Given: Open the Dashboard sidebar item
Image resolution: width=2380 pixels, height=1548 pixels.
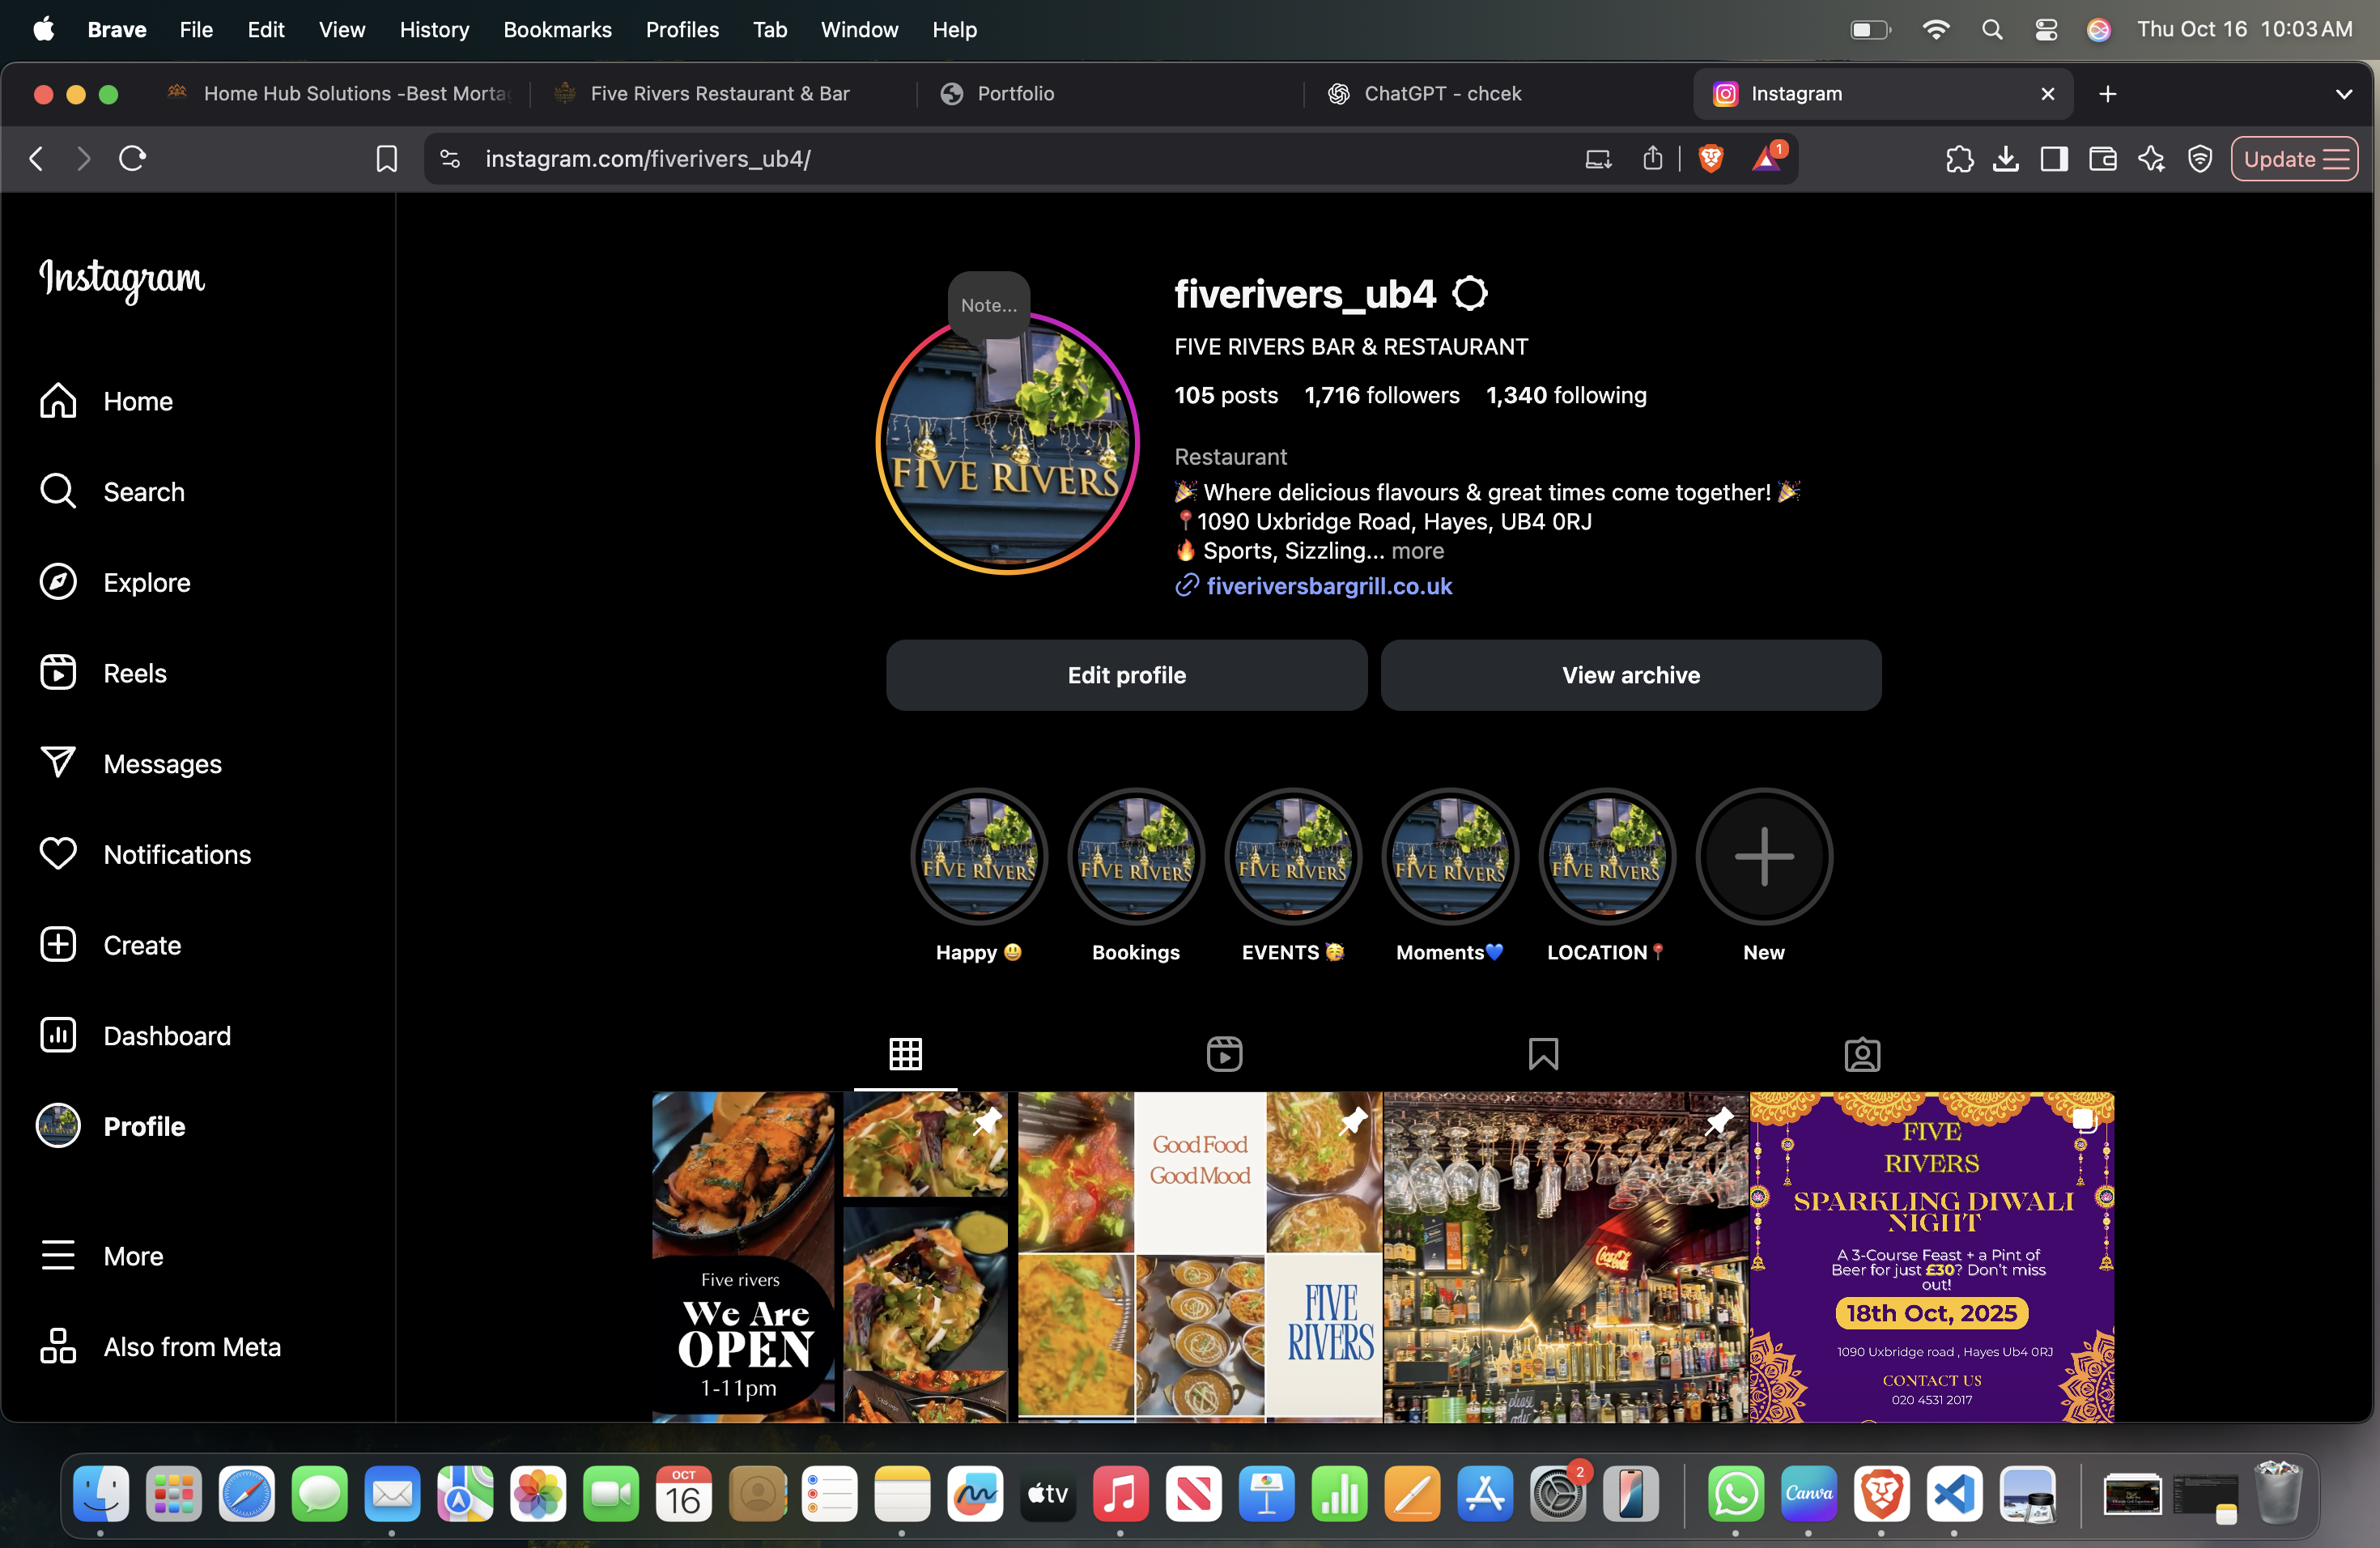Looking at the screenshot, I should (166, 1036).
